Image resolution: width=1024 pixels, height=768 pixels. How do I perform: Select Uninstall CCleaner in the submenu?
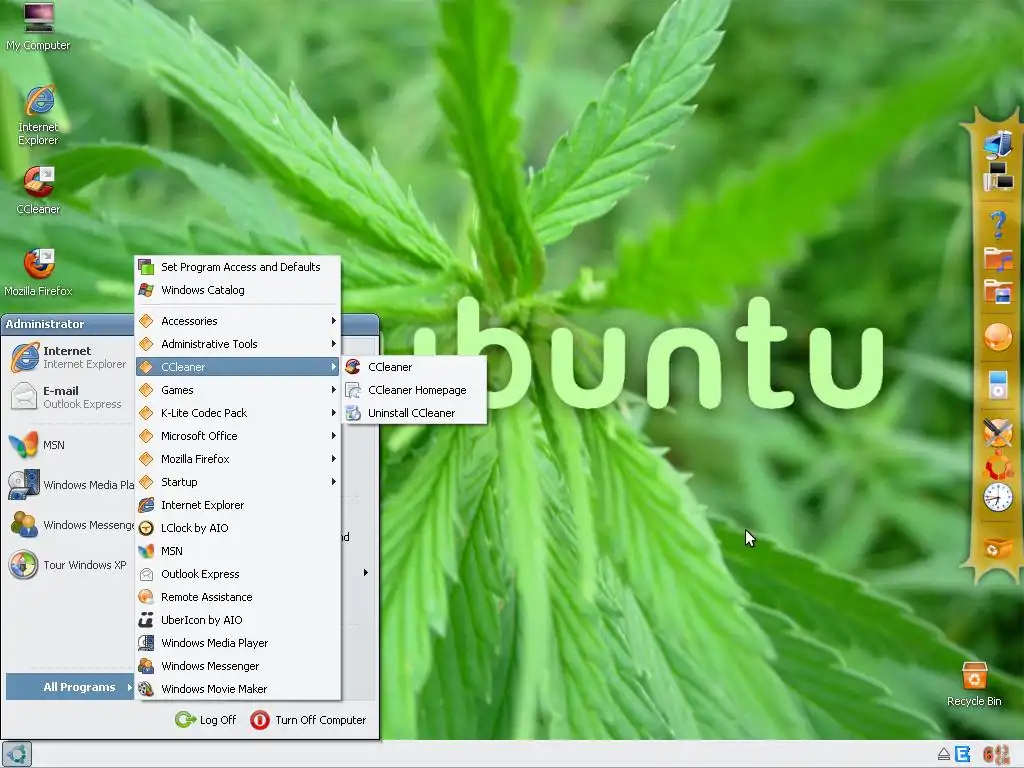(415, 413)
